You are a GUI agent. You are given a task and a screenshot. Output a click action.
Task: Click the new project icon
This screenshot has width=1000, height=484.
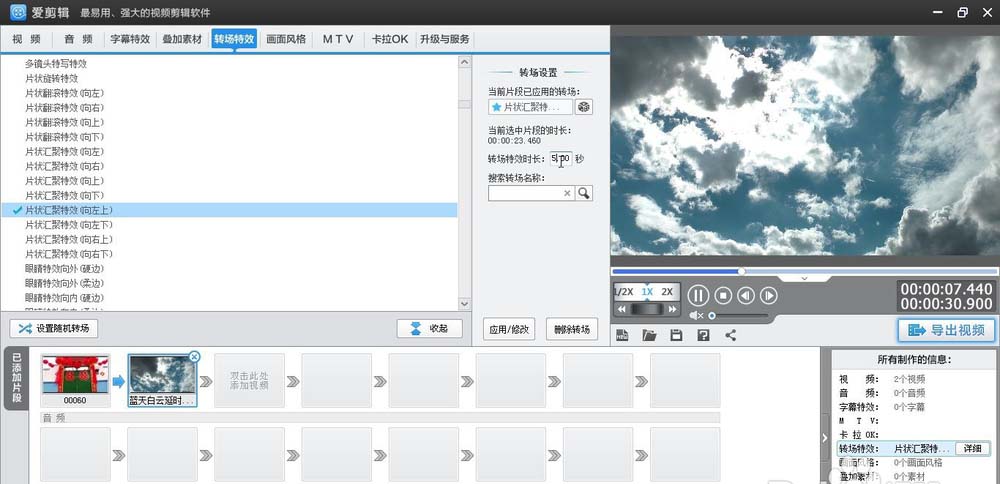[622, 335]
